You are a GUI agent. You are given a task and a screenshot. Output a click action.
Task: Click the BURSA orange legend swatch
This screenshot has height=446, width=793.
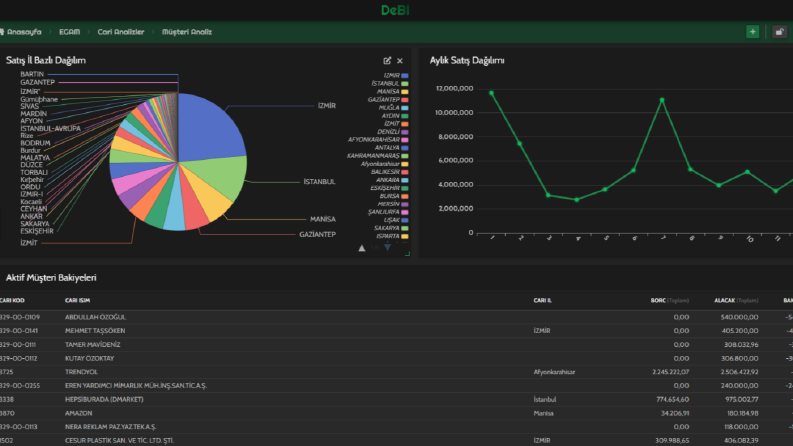pyautogui.click(x=405, y=196)
